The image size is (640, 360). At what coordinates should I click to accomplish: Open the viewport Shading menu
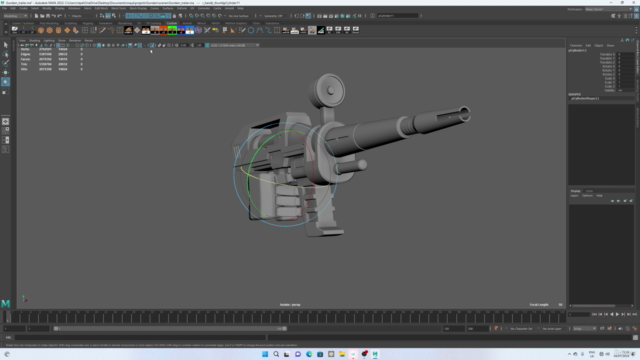(35, 40)
